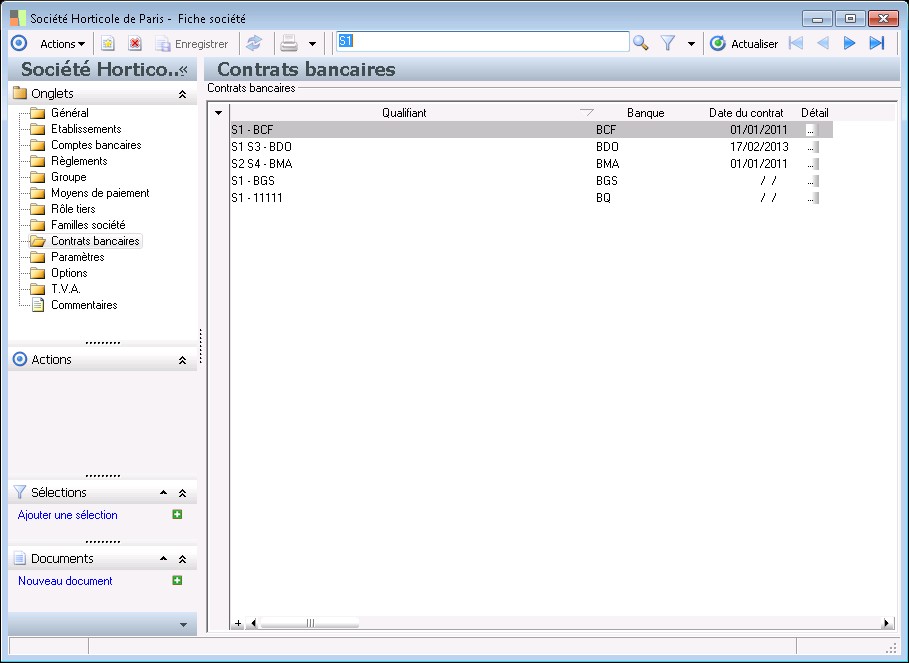
Task: Click the new record icon in toolbar
Action: 108,43
